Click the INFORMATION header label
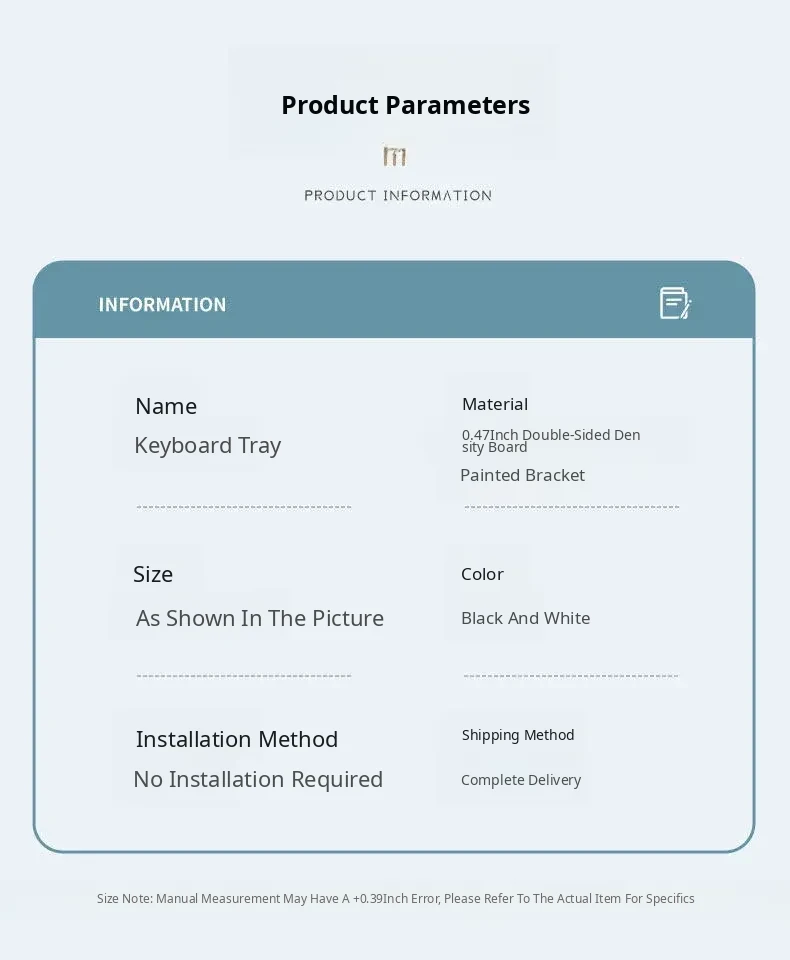 [162, 305]
